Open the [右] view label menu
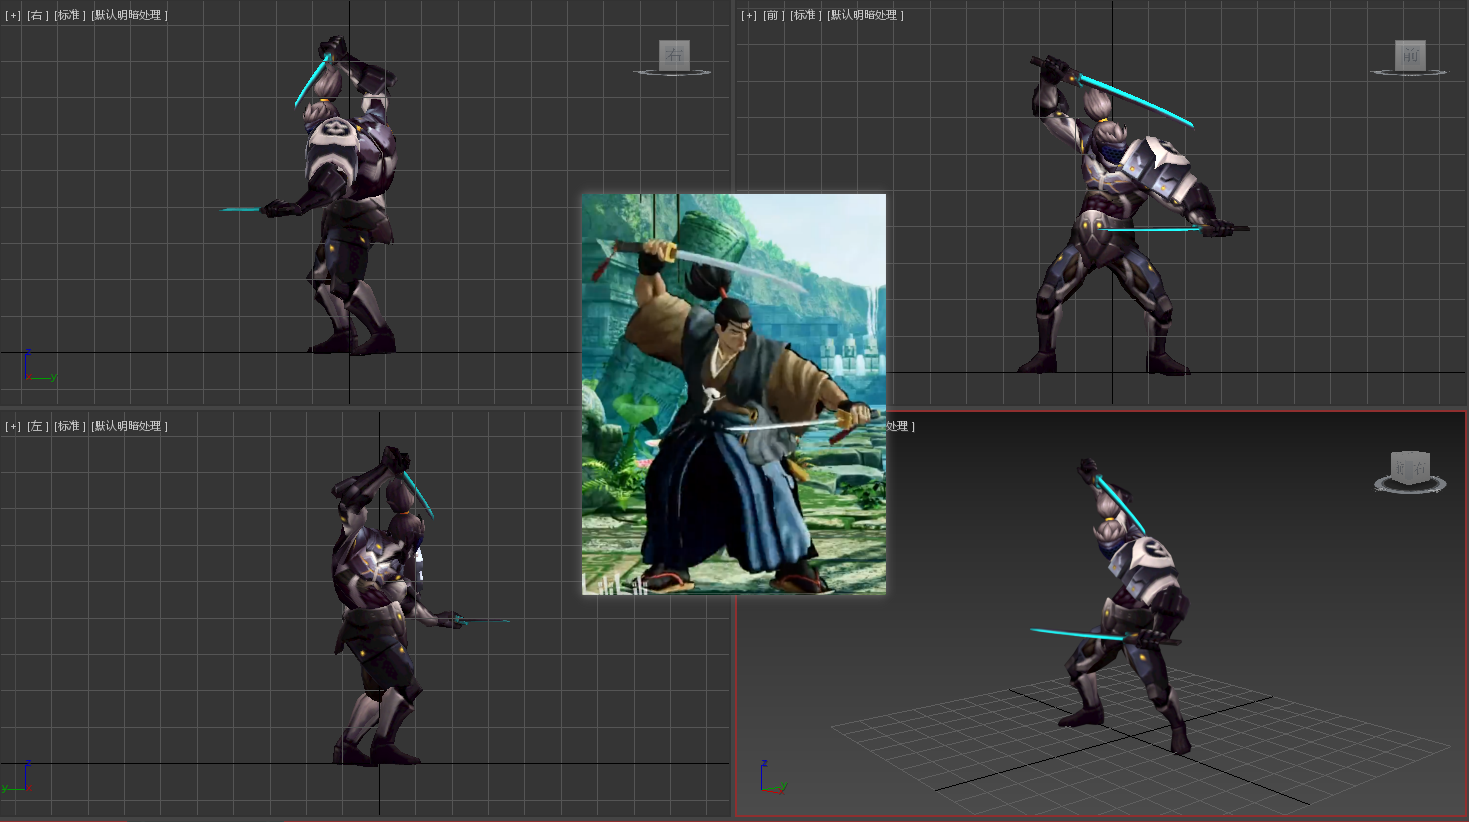The width and height of the screenshot is (1469, 822). click(37, 15)
